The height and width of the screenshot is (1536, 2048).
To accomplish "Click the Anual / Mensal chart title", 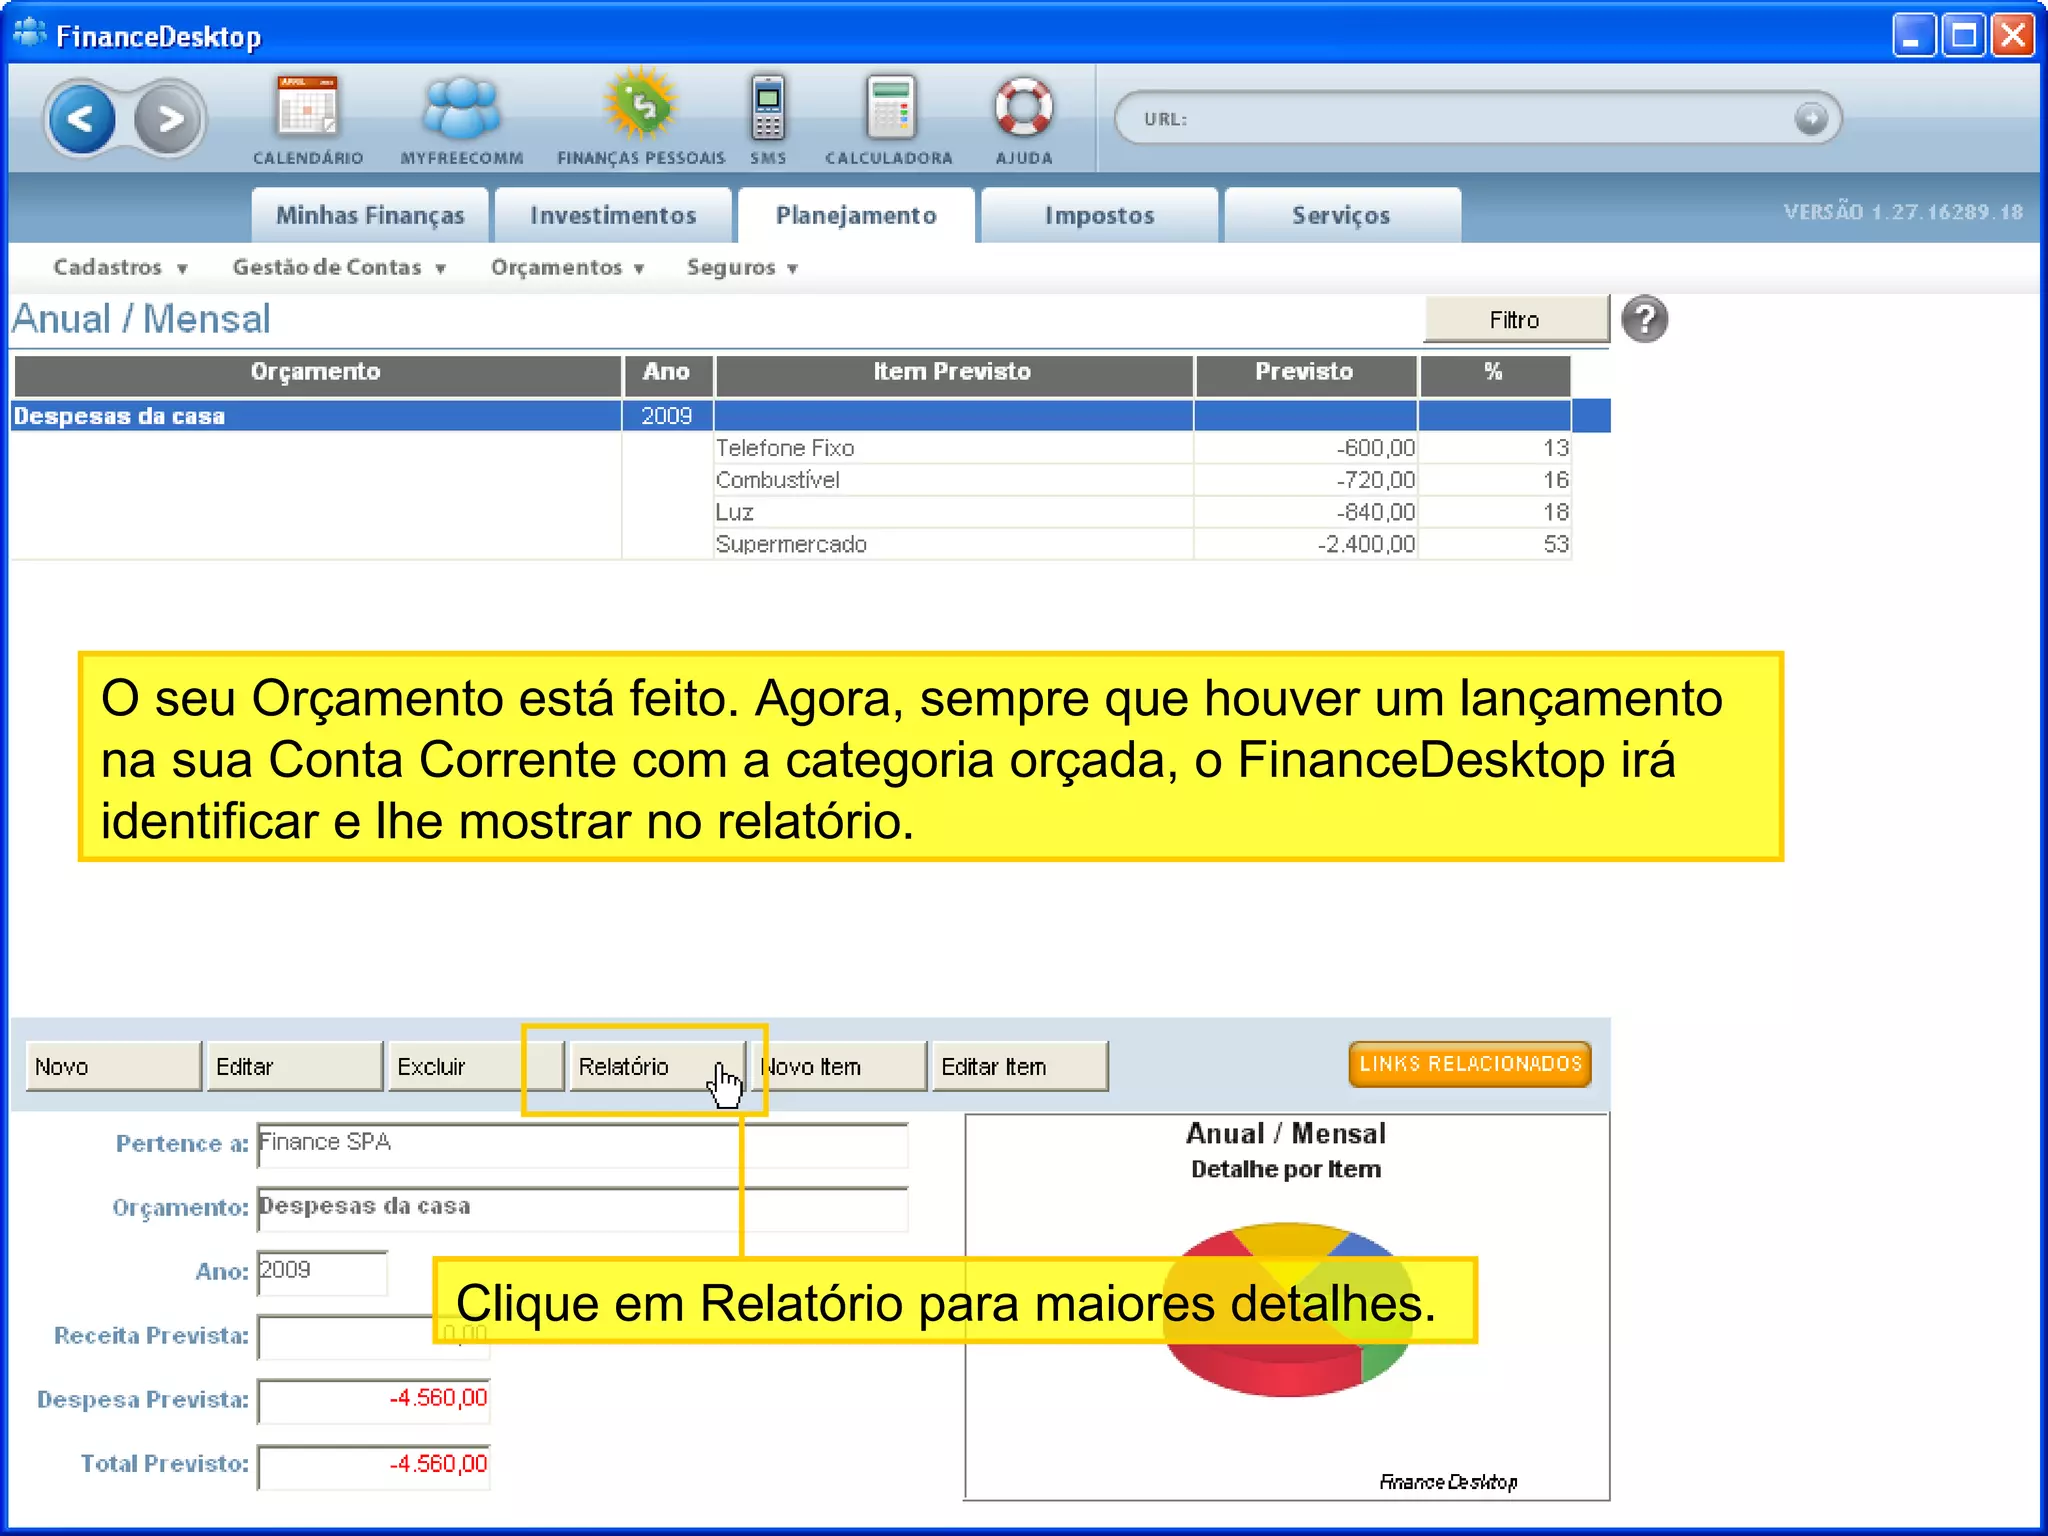I will pos(1286,1133).
